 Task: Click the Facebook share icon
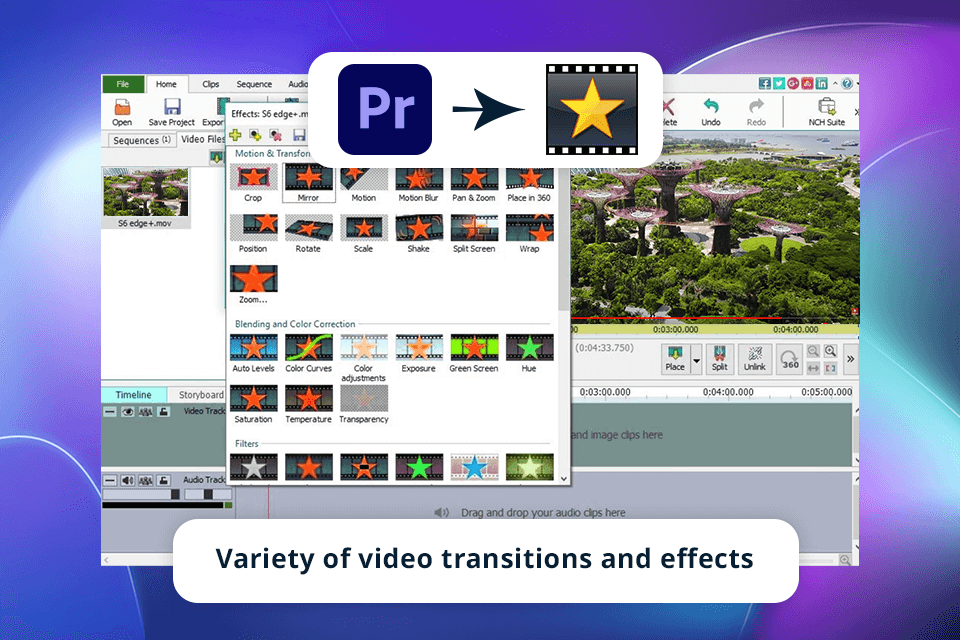coord(765,83)
